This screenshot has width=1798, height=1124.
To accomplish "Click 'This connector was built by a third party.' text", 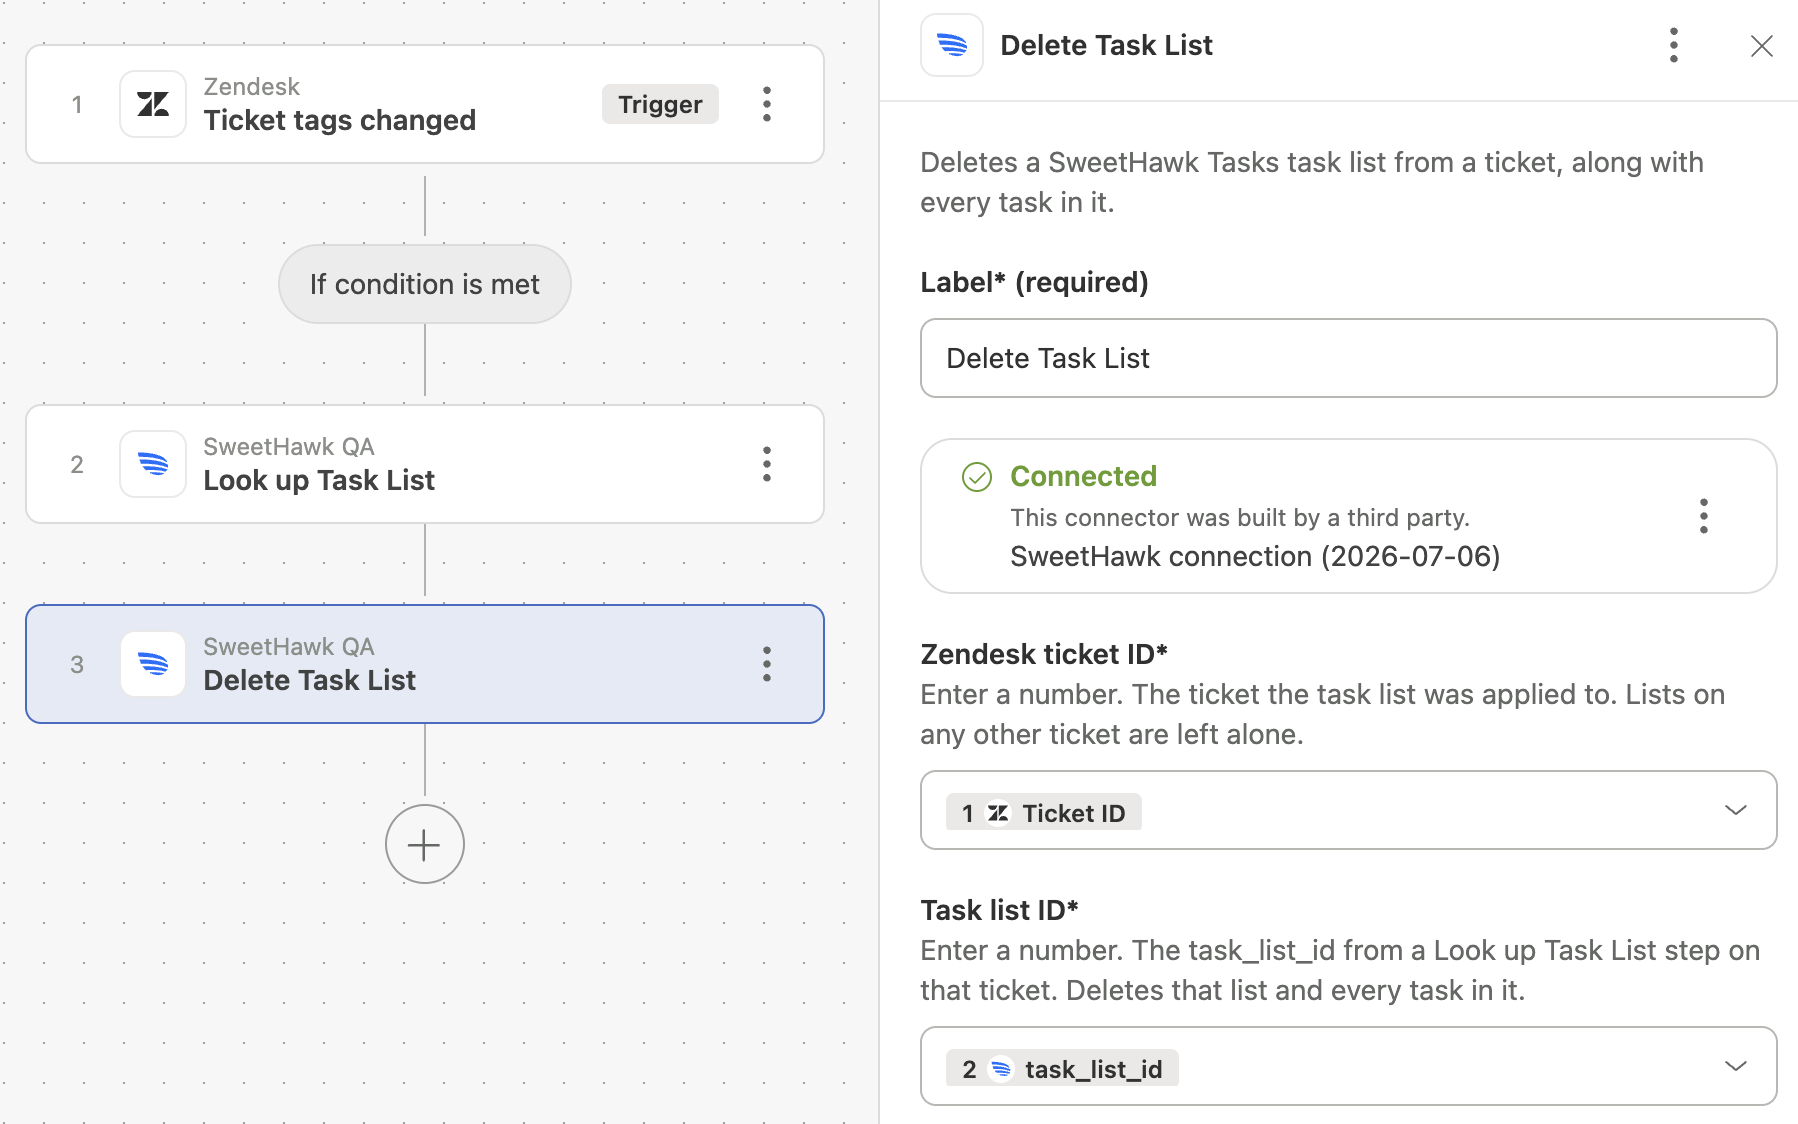I will [x=1240, y=517].
